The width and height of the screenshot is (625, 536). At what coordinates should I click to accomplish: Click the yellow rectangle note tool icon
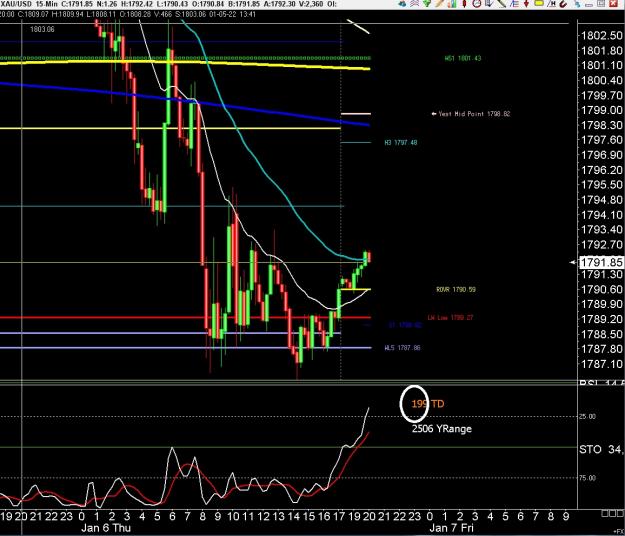[x=539, y=3]
